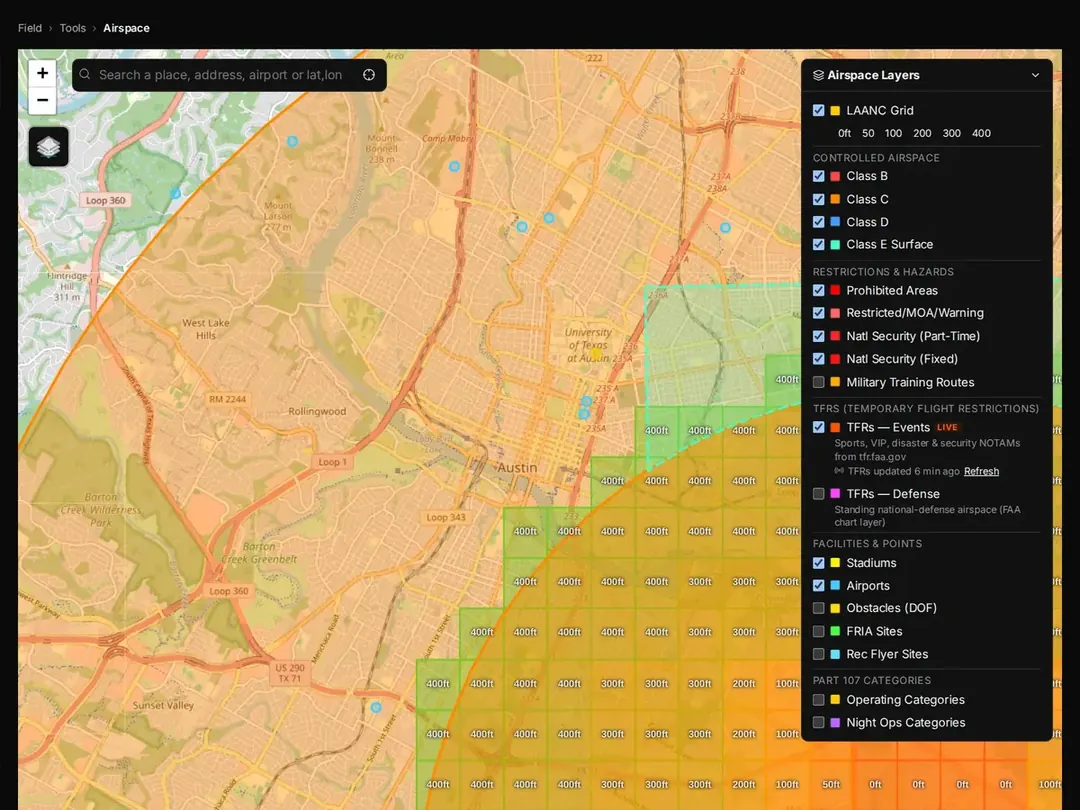Image resolution: width=1080 pixels, height=810 pixels.
Task: Select the yellow stadium marker at University of Texas
Action: point(596,354)
